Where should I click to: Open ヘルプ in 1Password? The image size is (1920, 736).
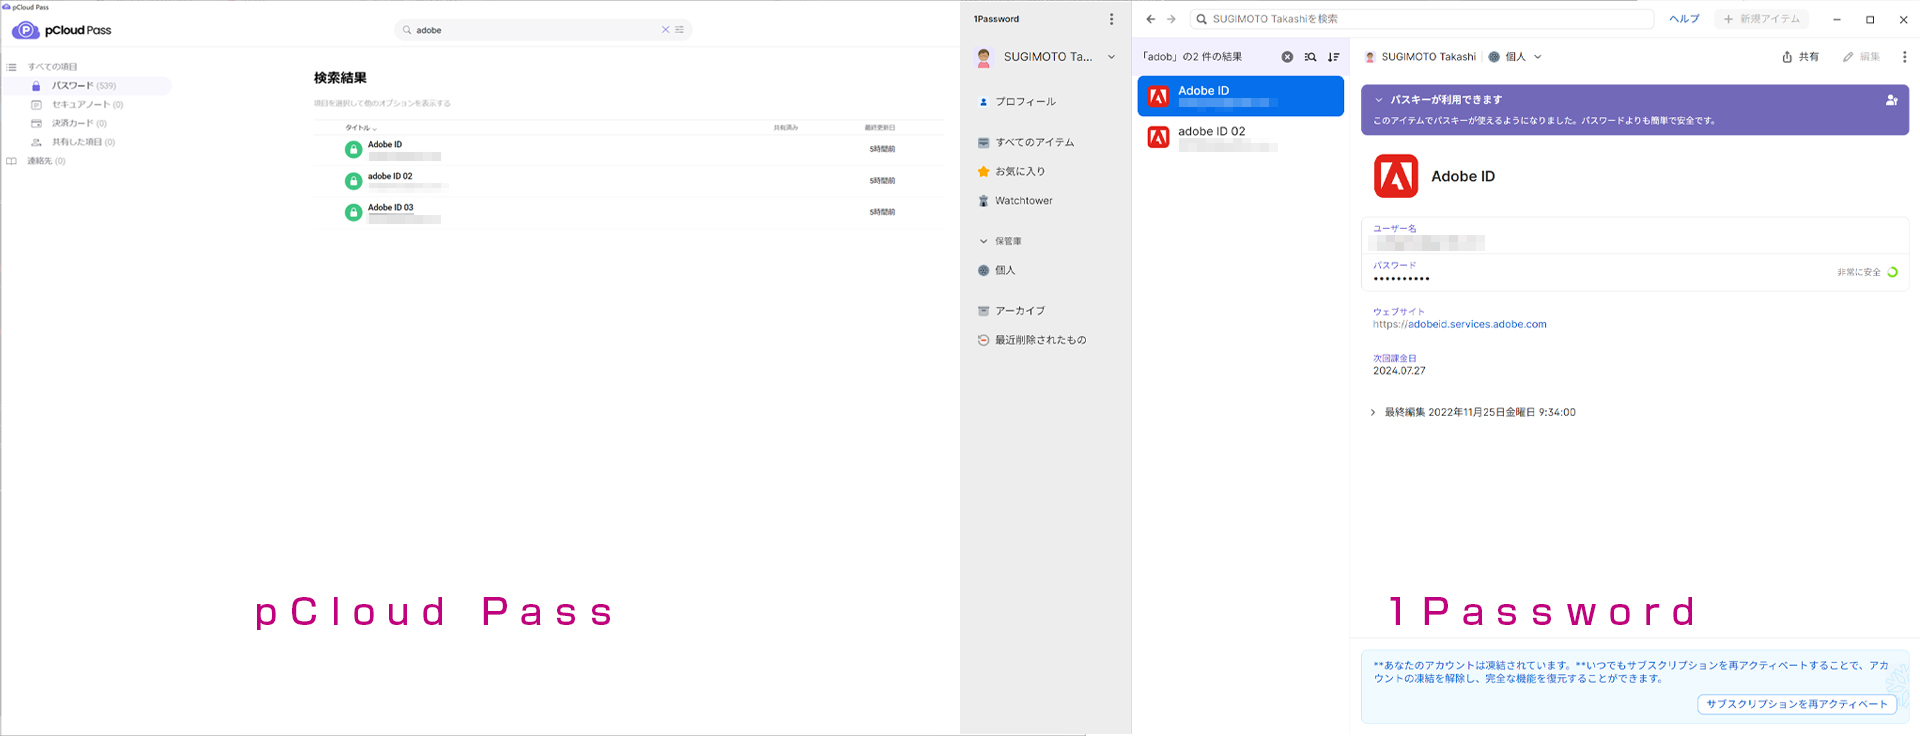tap(1684, 19)
